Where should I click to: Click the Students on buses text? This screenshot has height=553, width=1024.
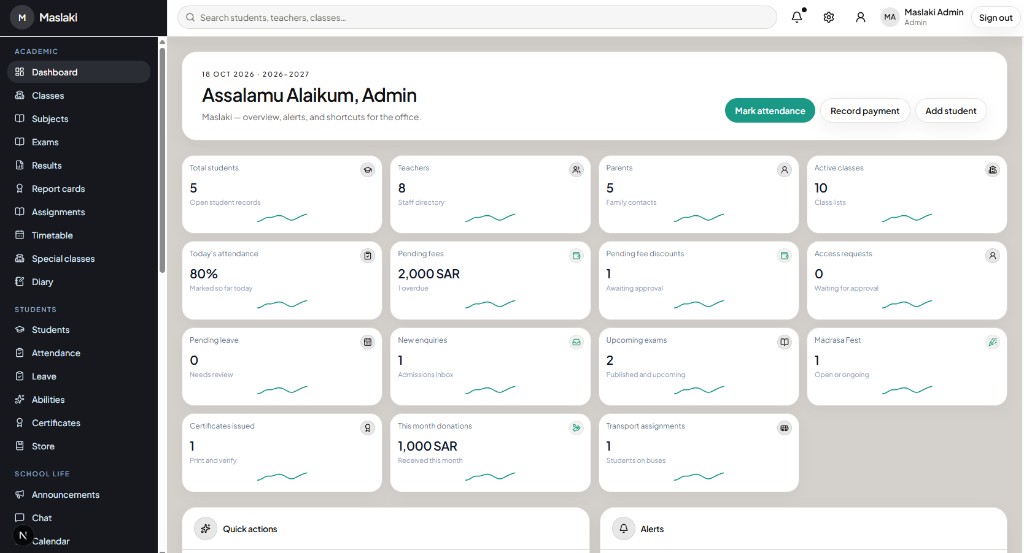[x=635, y=461]
